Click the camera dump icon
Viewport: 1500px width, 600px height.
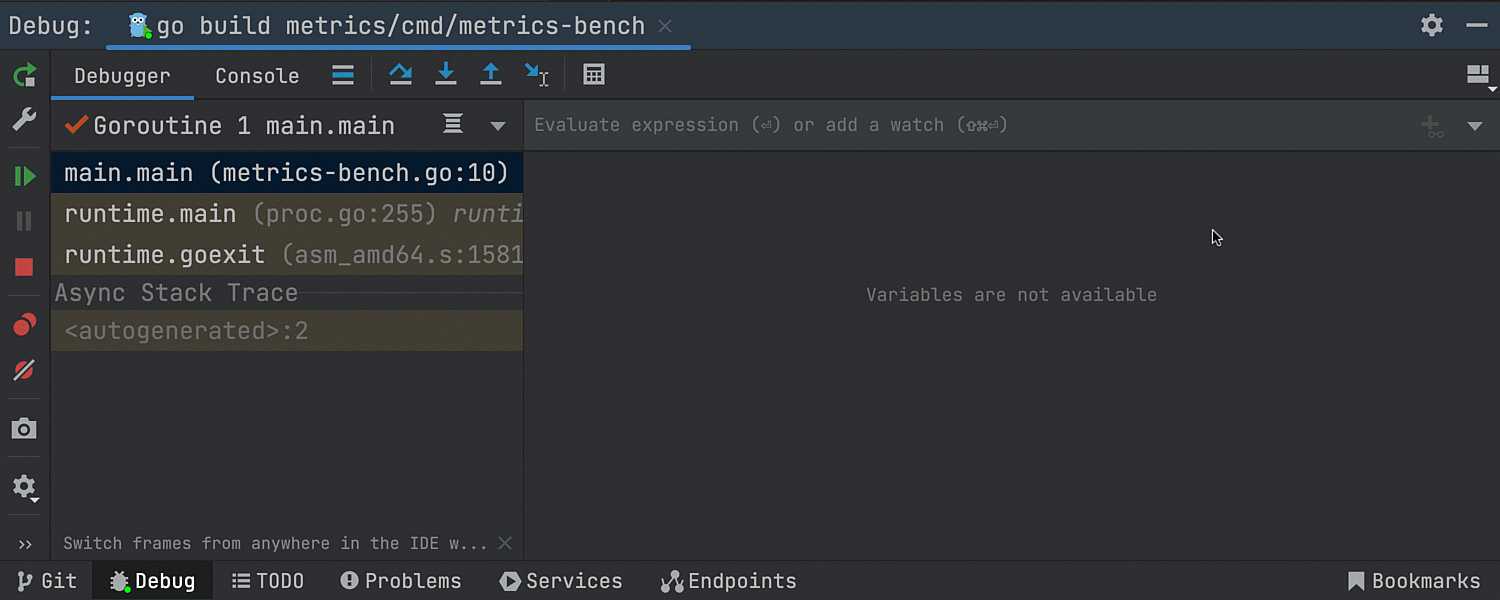pos(24,429)
